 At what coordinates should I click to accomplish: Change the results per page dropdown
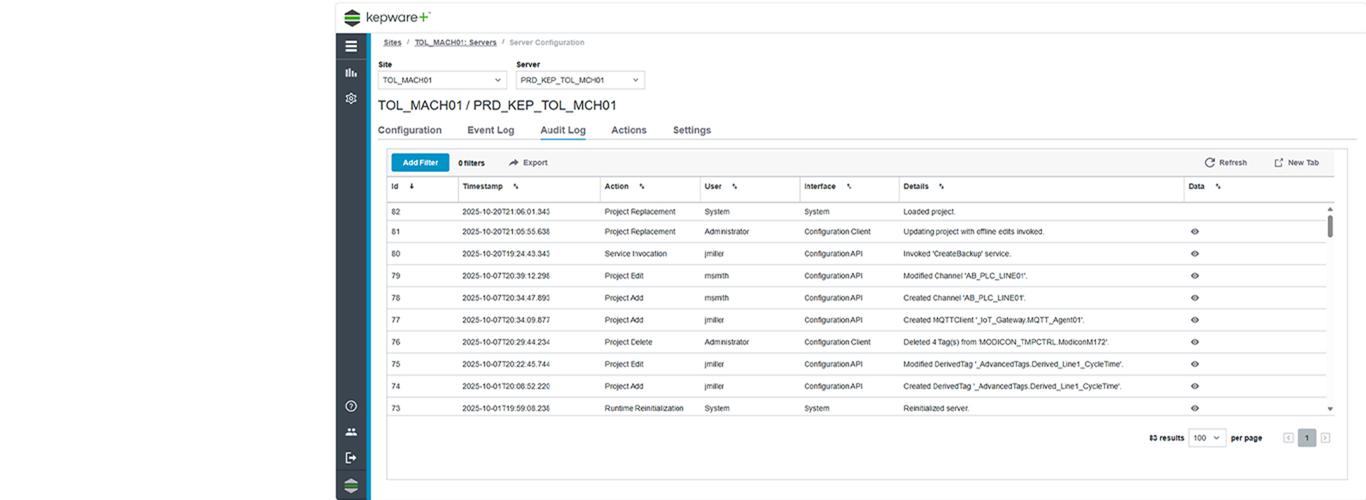tap(1207, 438)
